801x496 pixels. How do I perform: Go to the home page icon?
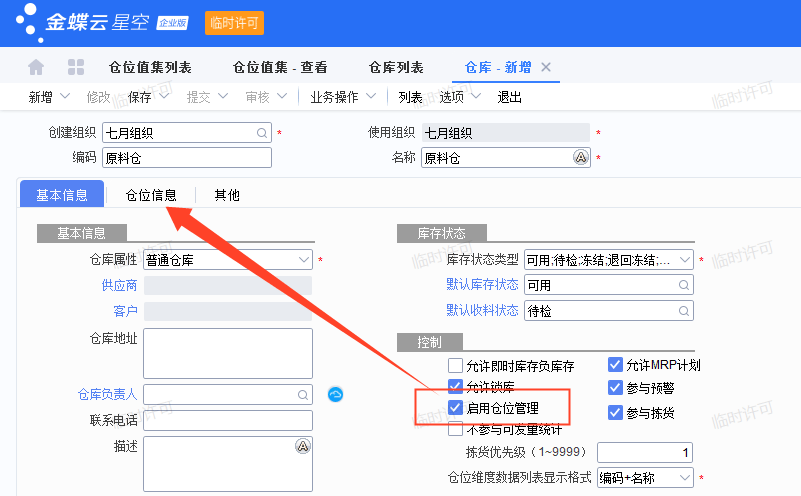(x=36, y=67)
